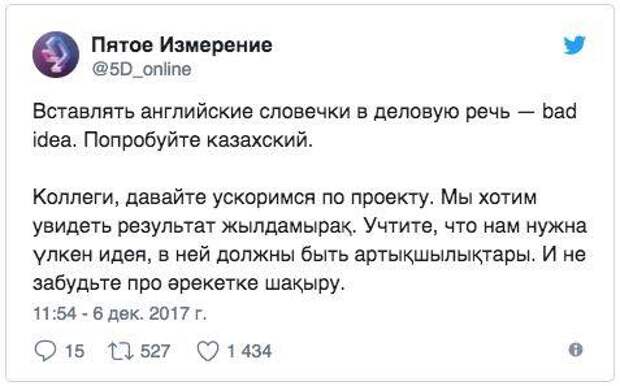Click the reply speech bubble icon
Image resolution: width=620 pixels, height=386 pixels.
(x=45, y=351)
